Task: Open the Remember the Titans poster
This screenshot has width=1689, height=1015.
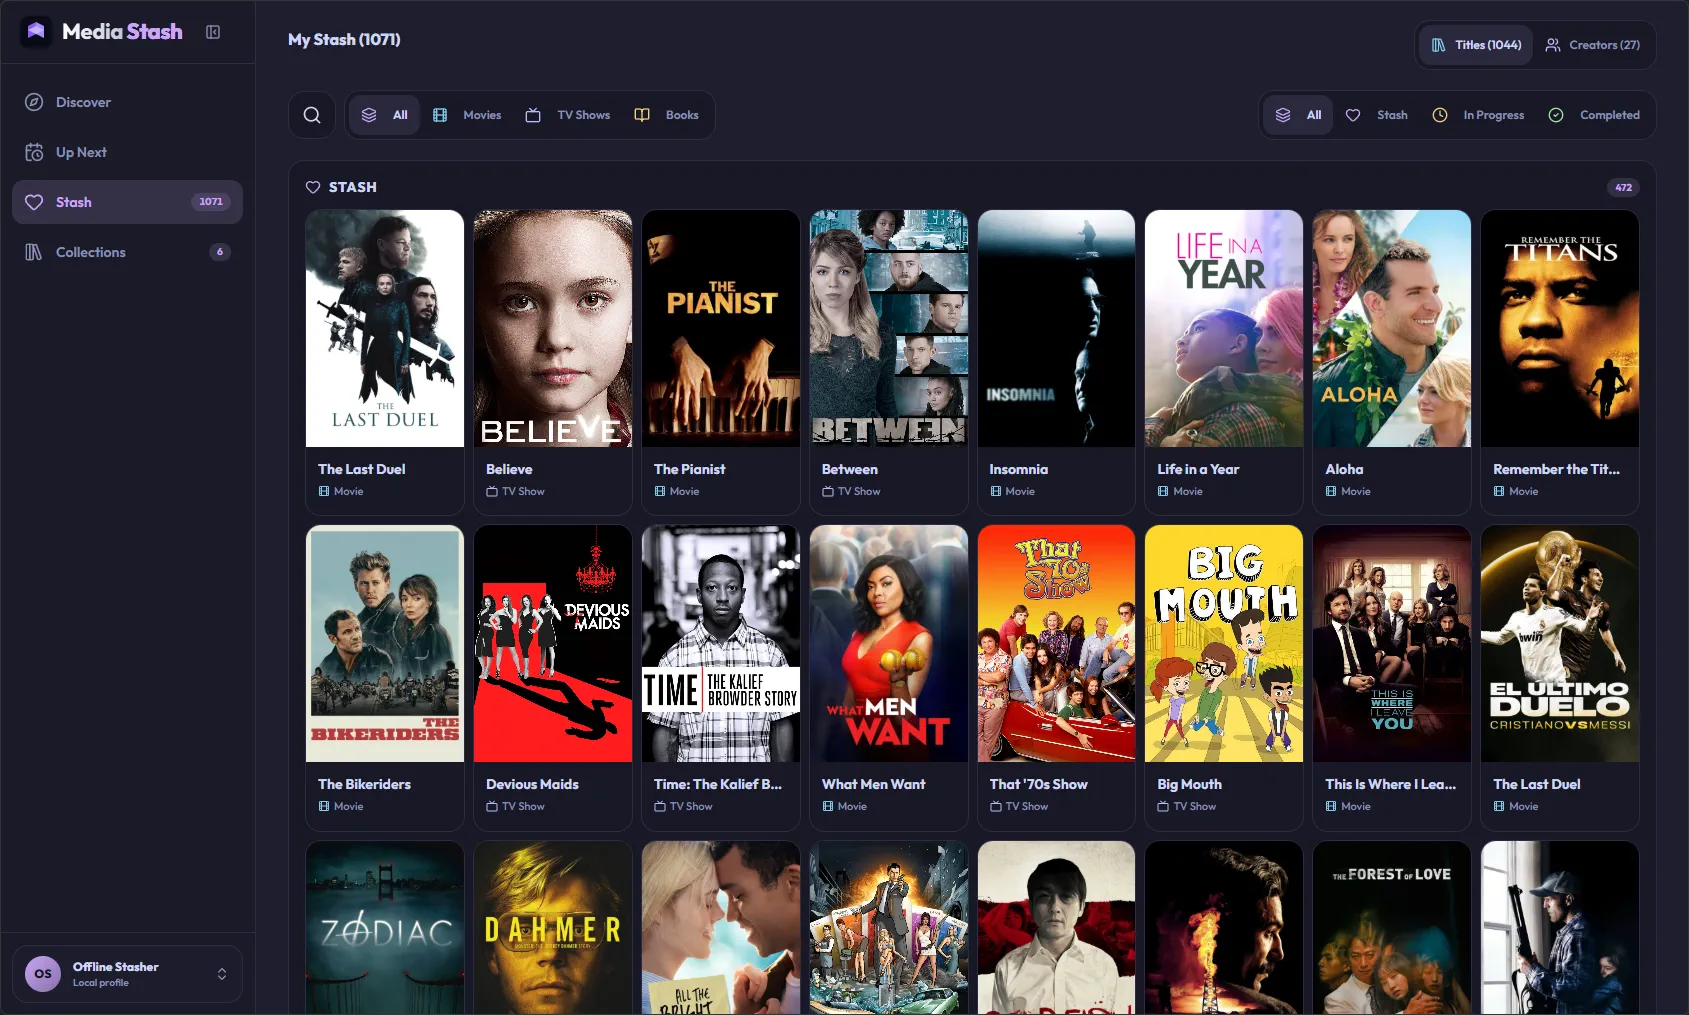Action: [x=1560, y=328]
